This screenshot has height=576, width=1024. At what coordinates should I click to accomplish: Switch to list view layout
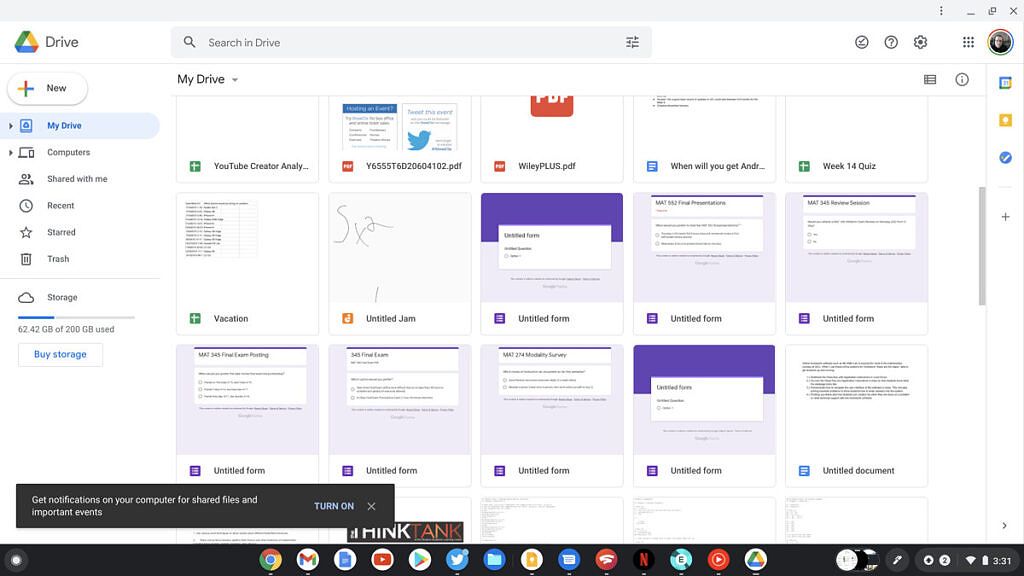pos(929,79)
